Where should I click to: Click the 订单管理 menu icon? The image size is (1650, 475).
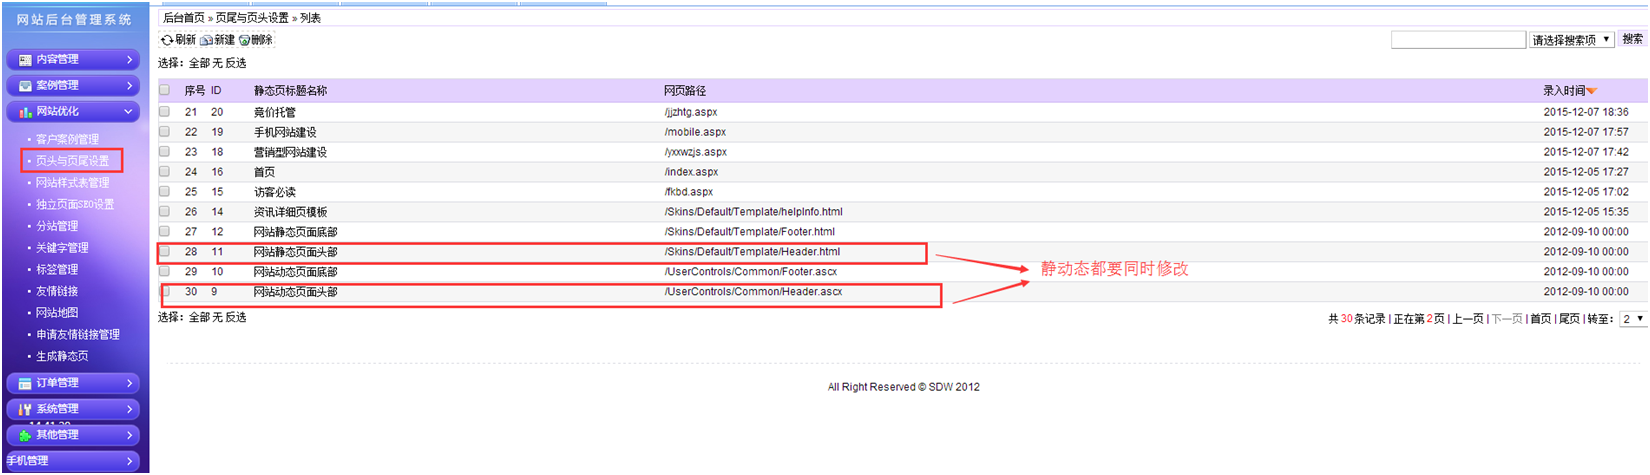click(x=25, y=383)
